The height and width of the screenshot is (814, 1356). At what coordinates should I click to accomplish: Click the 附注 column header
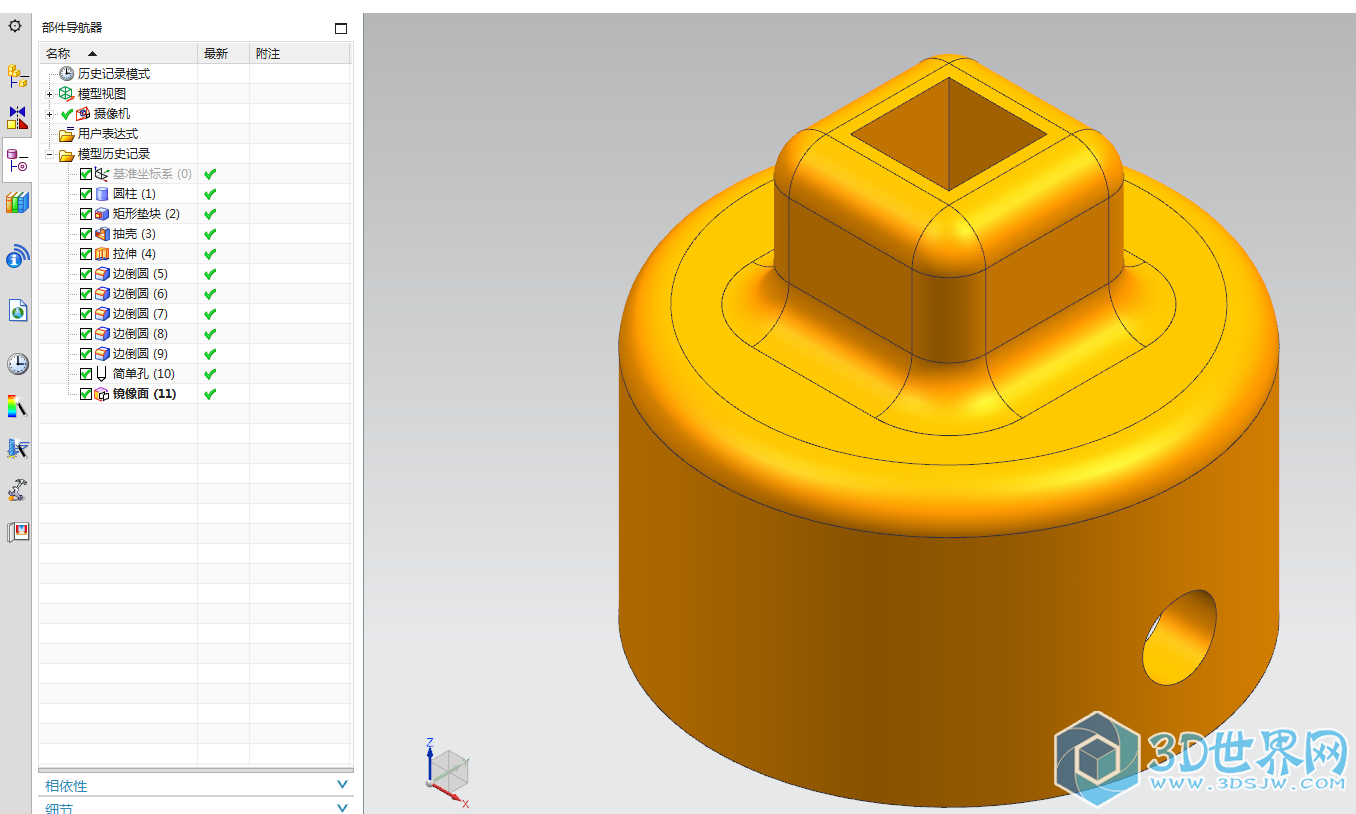300,54
